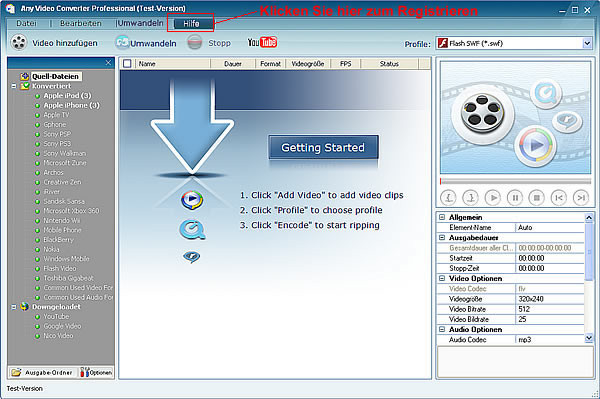Click the Format column header
600x399 pixels.
(x=270, y=64)
